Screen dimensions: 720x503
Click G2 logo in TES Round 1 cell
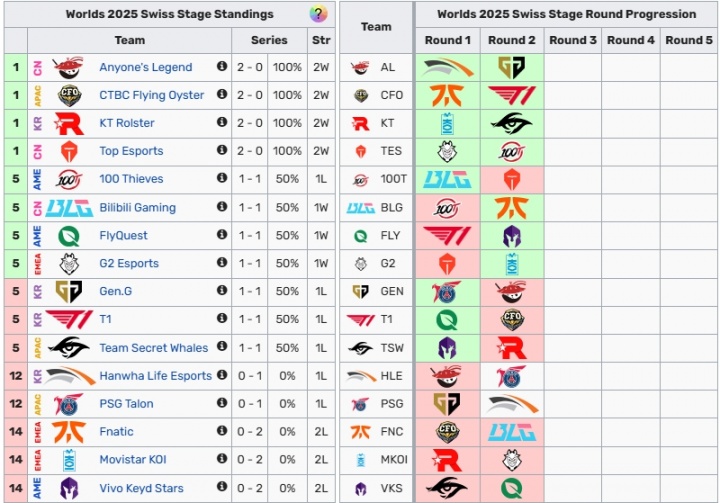click(x=447, y=152)
